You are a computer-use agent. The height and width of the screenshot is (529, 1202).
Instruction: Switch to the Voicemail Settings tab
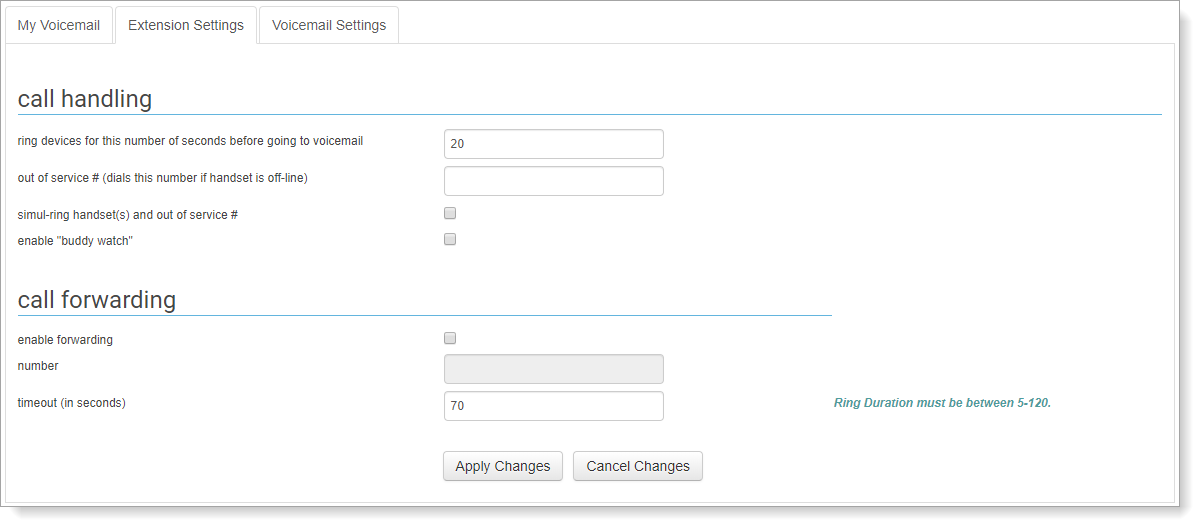(x=329, y=25)
